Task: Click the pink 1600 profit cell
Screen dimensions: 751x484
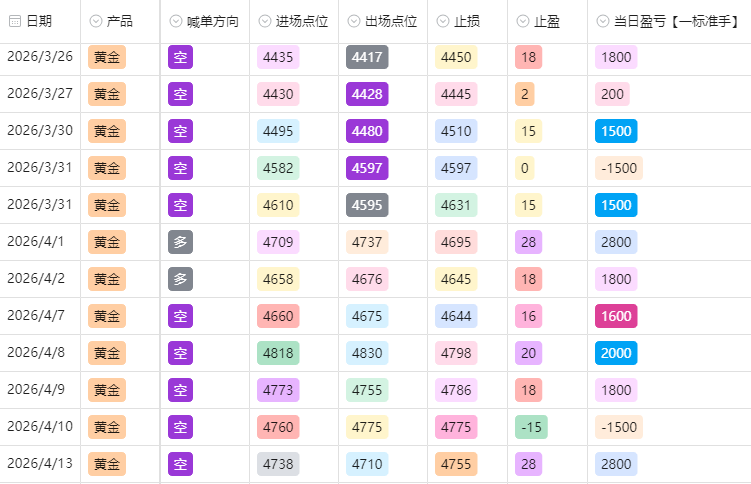Action: pyautogui.click(x=617, y=316)
